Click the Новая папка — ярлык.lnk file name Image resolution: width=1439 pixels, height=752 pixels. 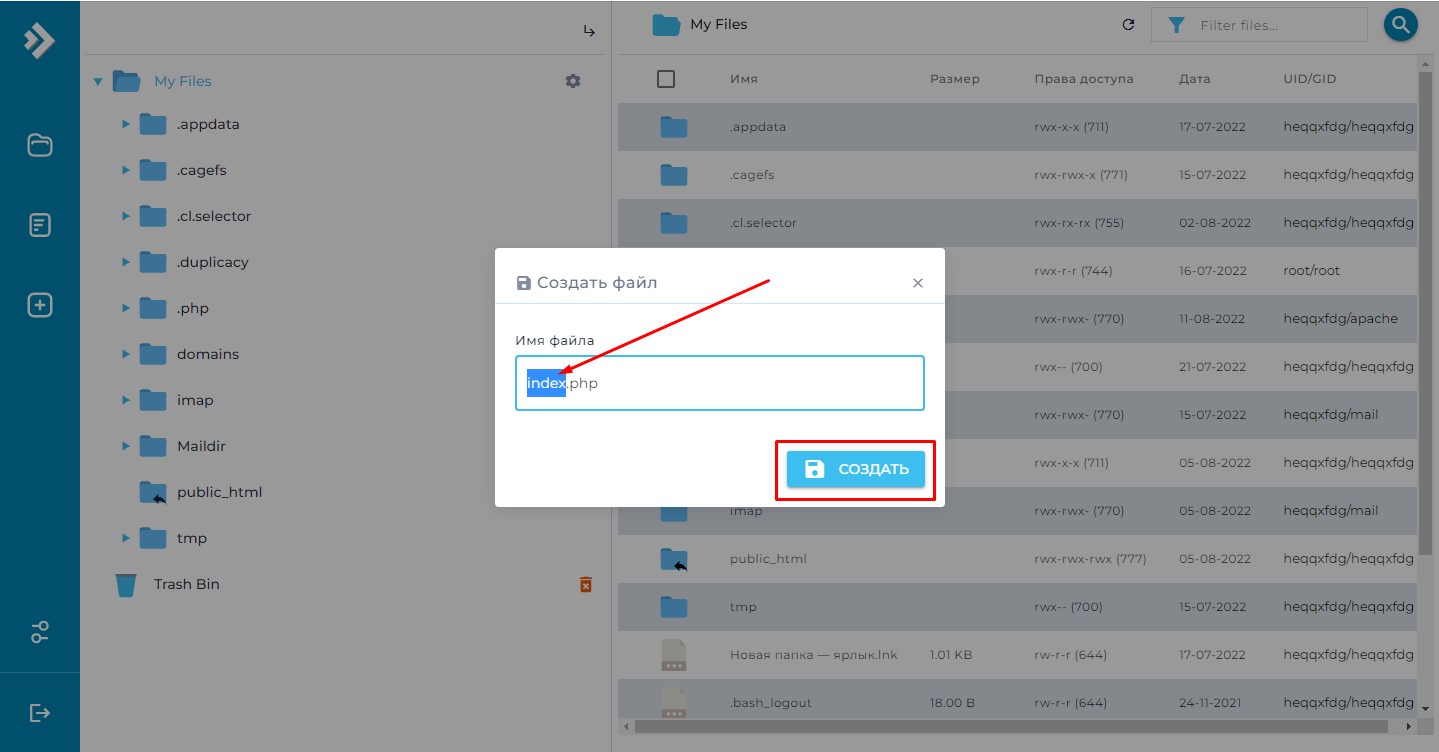tap(814, 655)
